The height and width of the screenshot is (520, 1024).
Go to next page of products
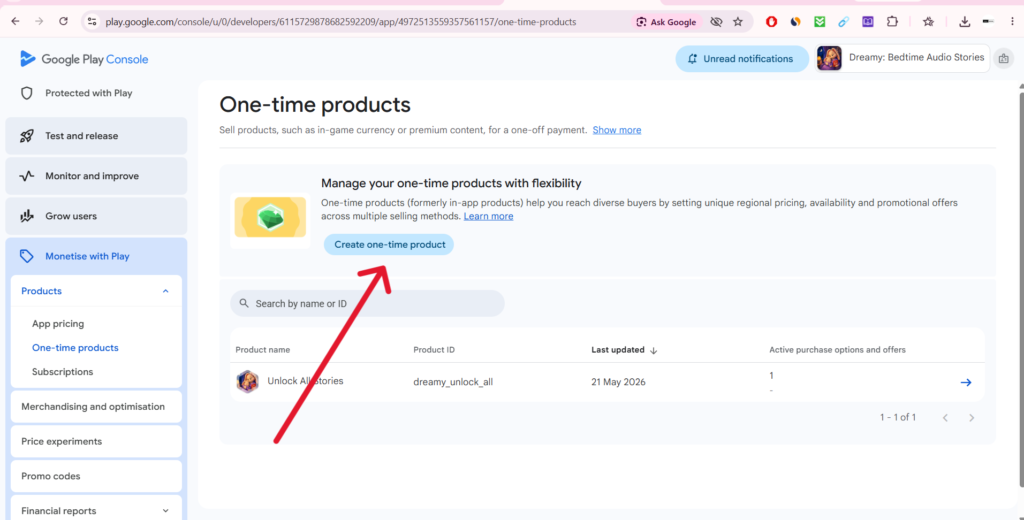click(x=972, y=417)
